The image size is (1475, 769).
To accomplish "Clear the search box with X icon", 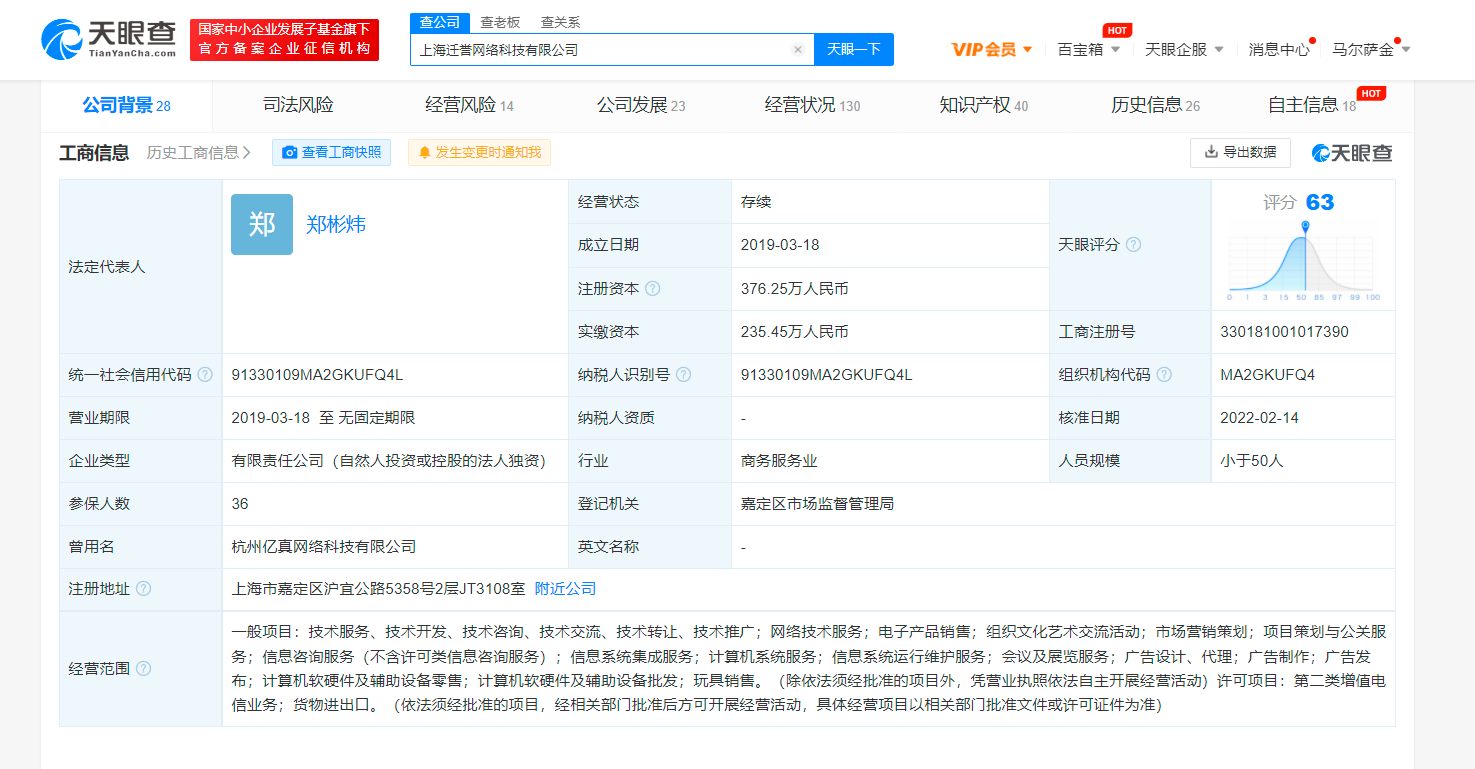I will point(797,50).
